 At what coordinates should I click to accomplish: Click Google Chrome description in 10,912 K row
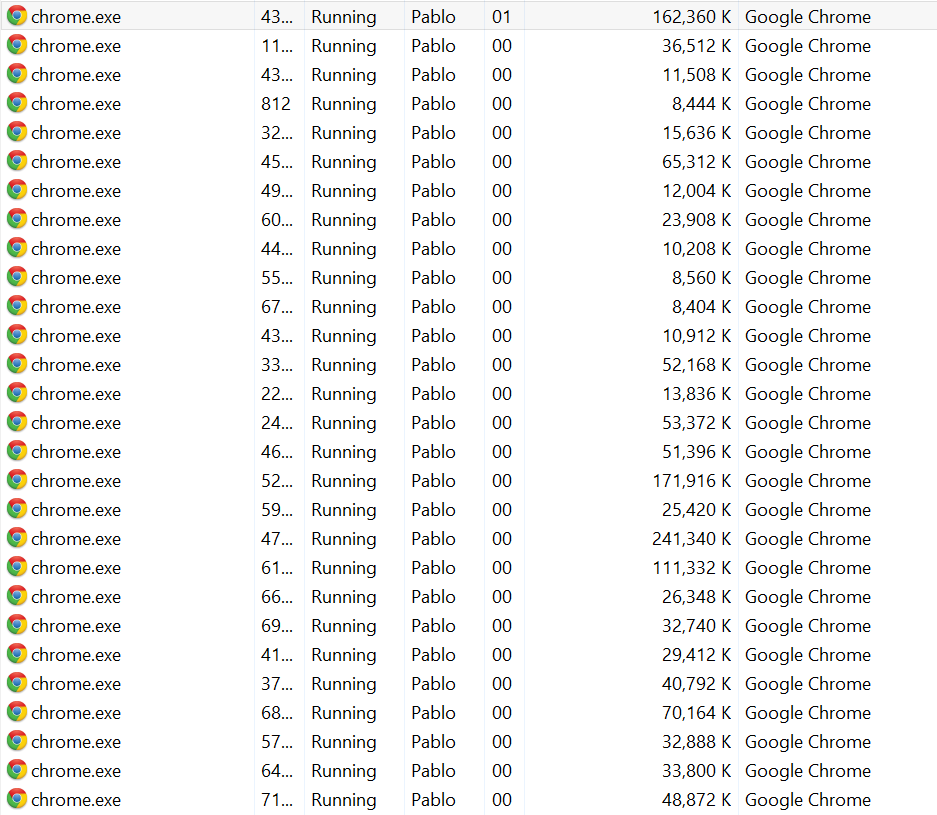pyautogui.click(x=808, y=336)
